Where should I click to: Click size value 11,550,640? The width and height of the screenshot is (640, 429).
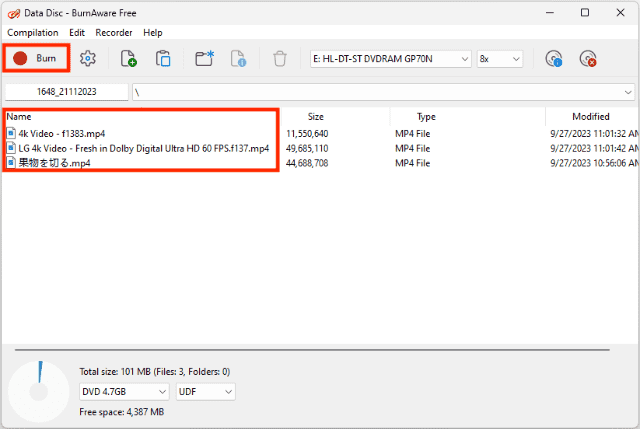(307, 133)
